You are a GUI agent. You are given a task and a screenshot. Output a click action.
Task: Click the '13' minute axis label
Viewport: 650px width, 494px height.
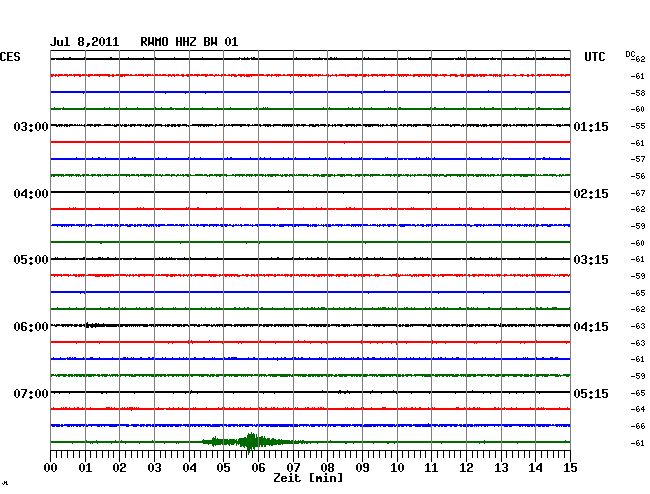pos(501,468)
